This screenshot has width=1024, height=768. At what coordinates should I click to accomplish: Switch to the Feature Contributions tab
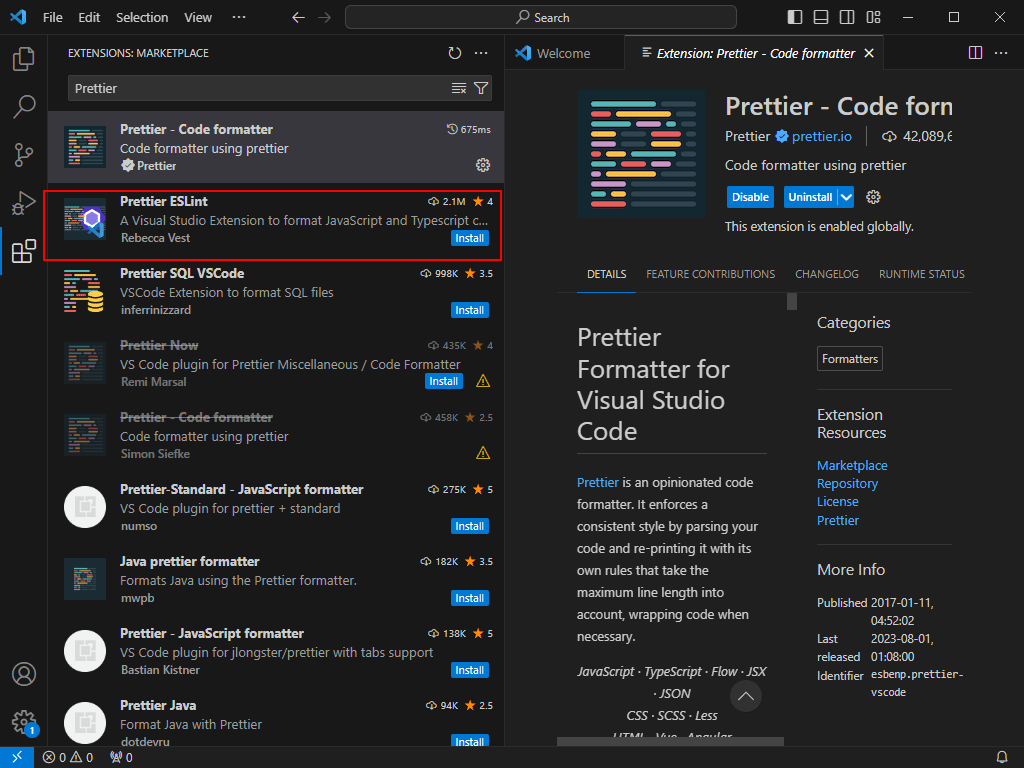point(711,274)
